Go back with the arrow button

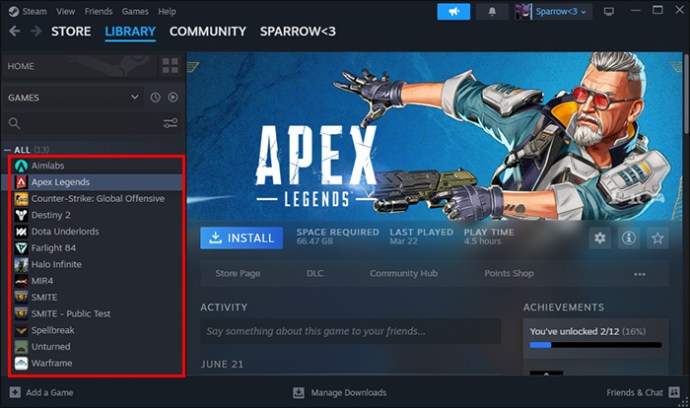[x=15, y=31]
